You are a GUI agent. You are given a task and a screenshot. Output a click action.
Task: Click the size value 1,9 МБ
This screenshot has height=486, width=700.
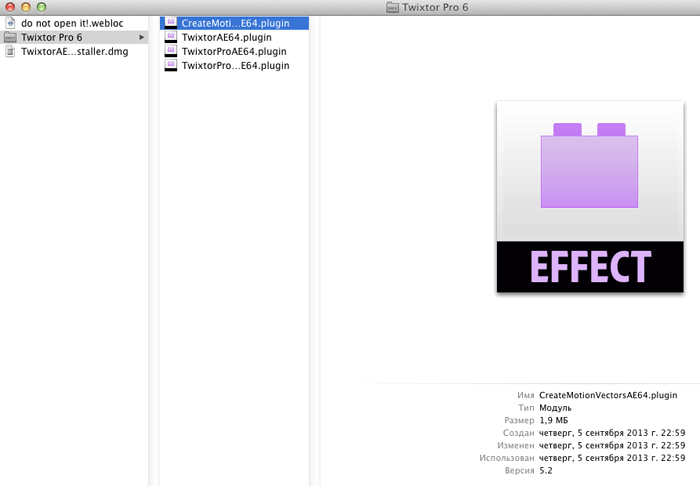coord(554,420)
